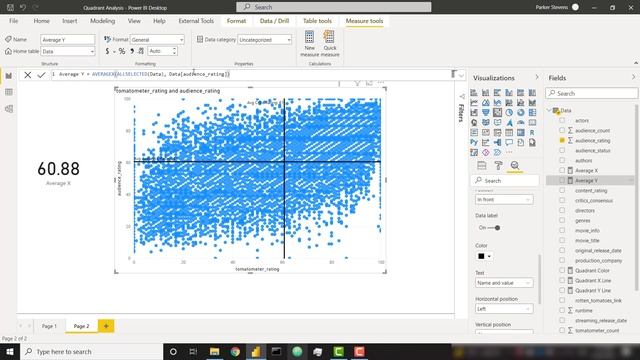
Task: Collapse the Fields pane
Action: click(633, 78)
